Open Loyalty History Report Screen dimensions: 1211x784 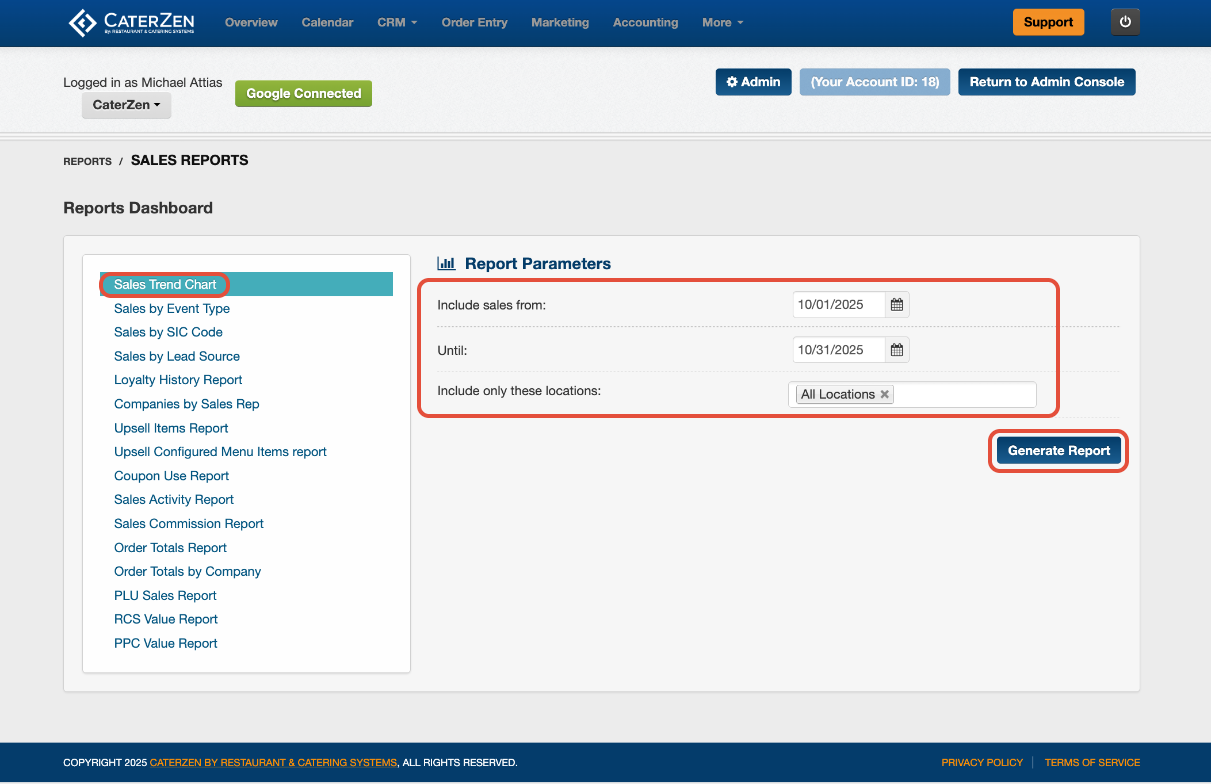[x=178, y=380]
